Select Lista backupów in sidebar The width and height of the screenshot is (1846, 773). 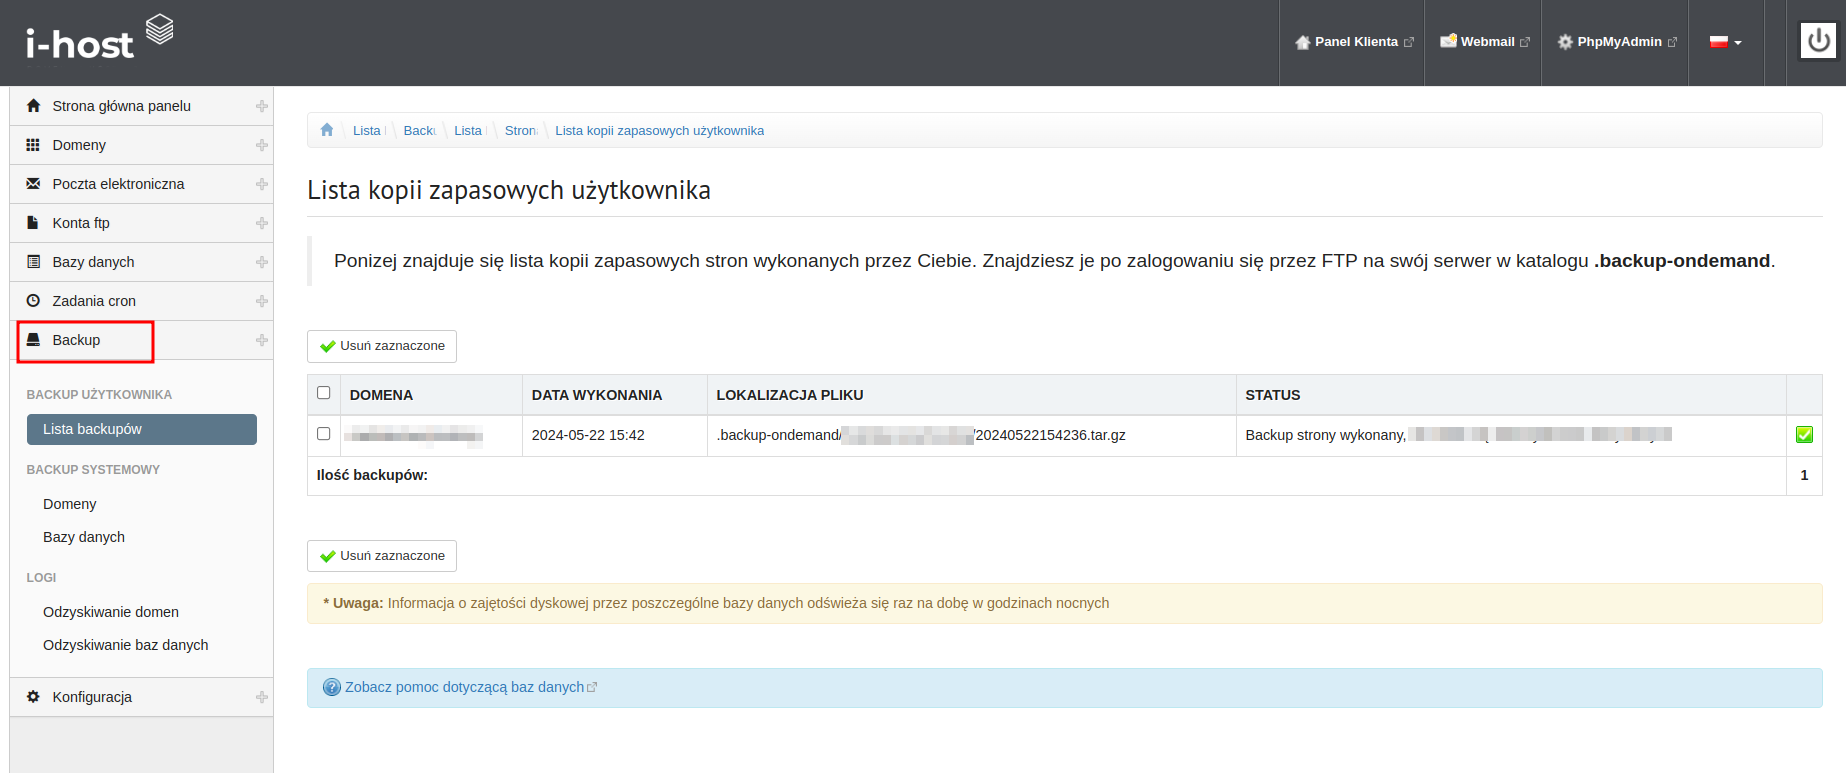point(141,429)
